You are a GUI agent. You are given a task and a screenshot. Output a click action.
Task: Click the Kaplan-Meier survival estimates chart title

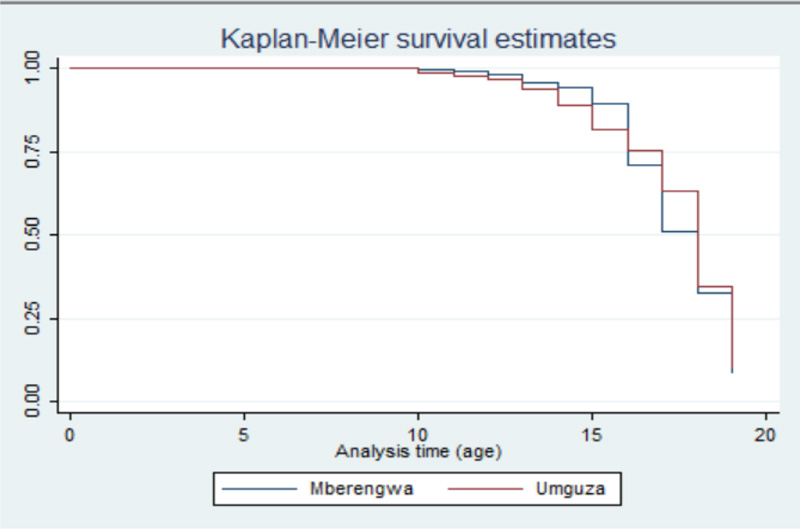coord(418,39)
